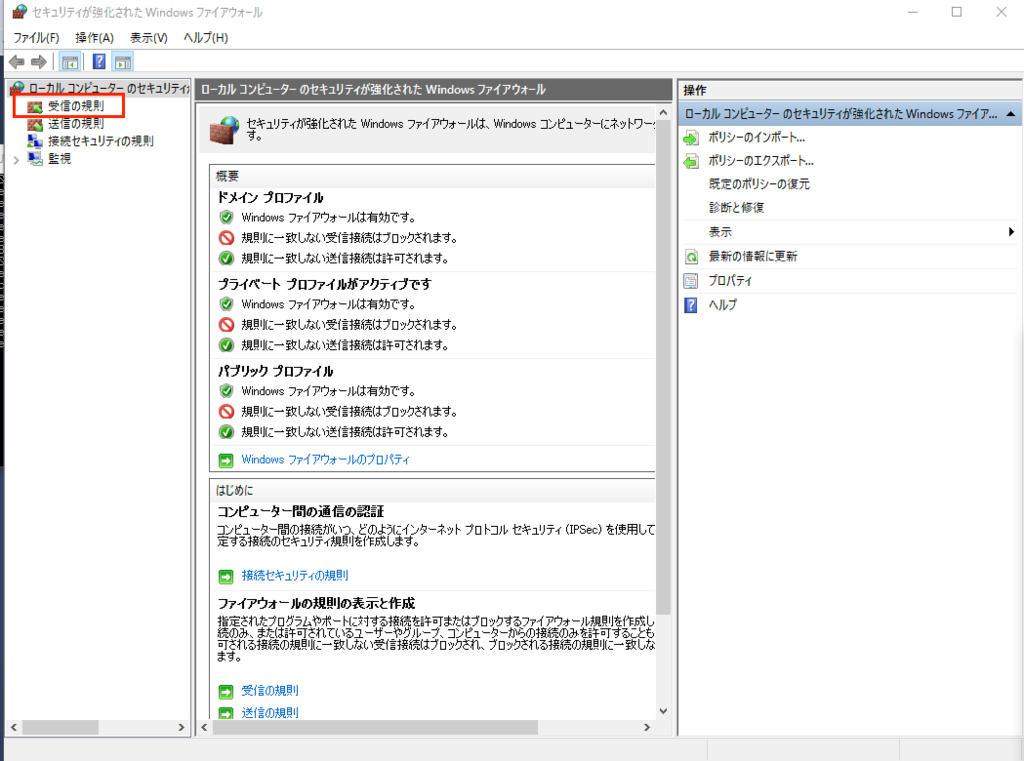This screenshot has height=761, width=1024.
Task: Click 診断と修復 action
Action: [x=736, y=208]
